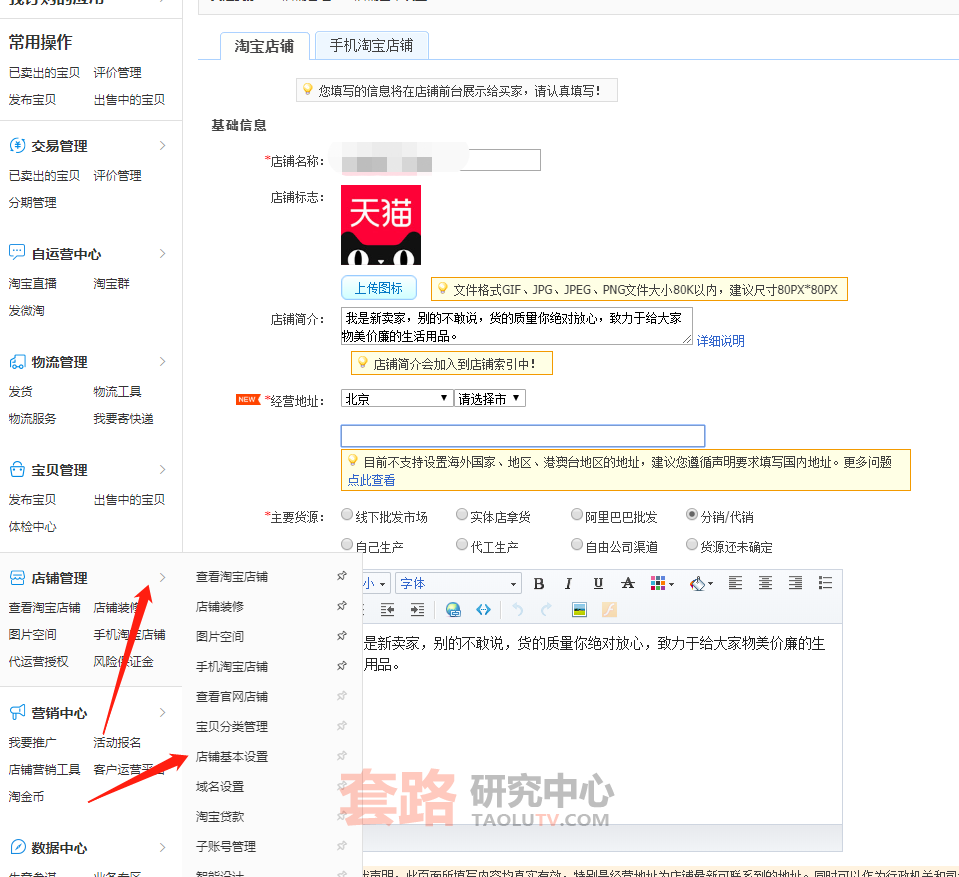The width and height of the screenshot is (959, 877).
Task: Switch to the 淘宝店铺 tab
Action: click(x=264, y=46)
